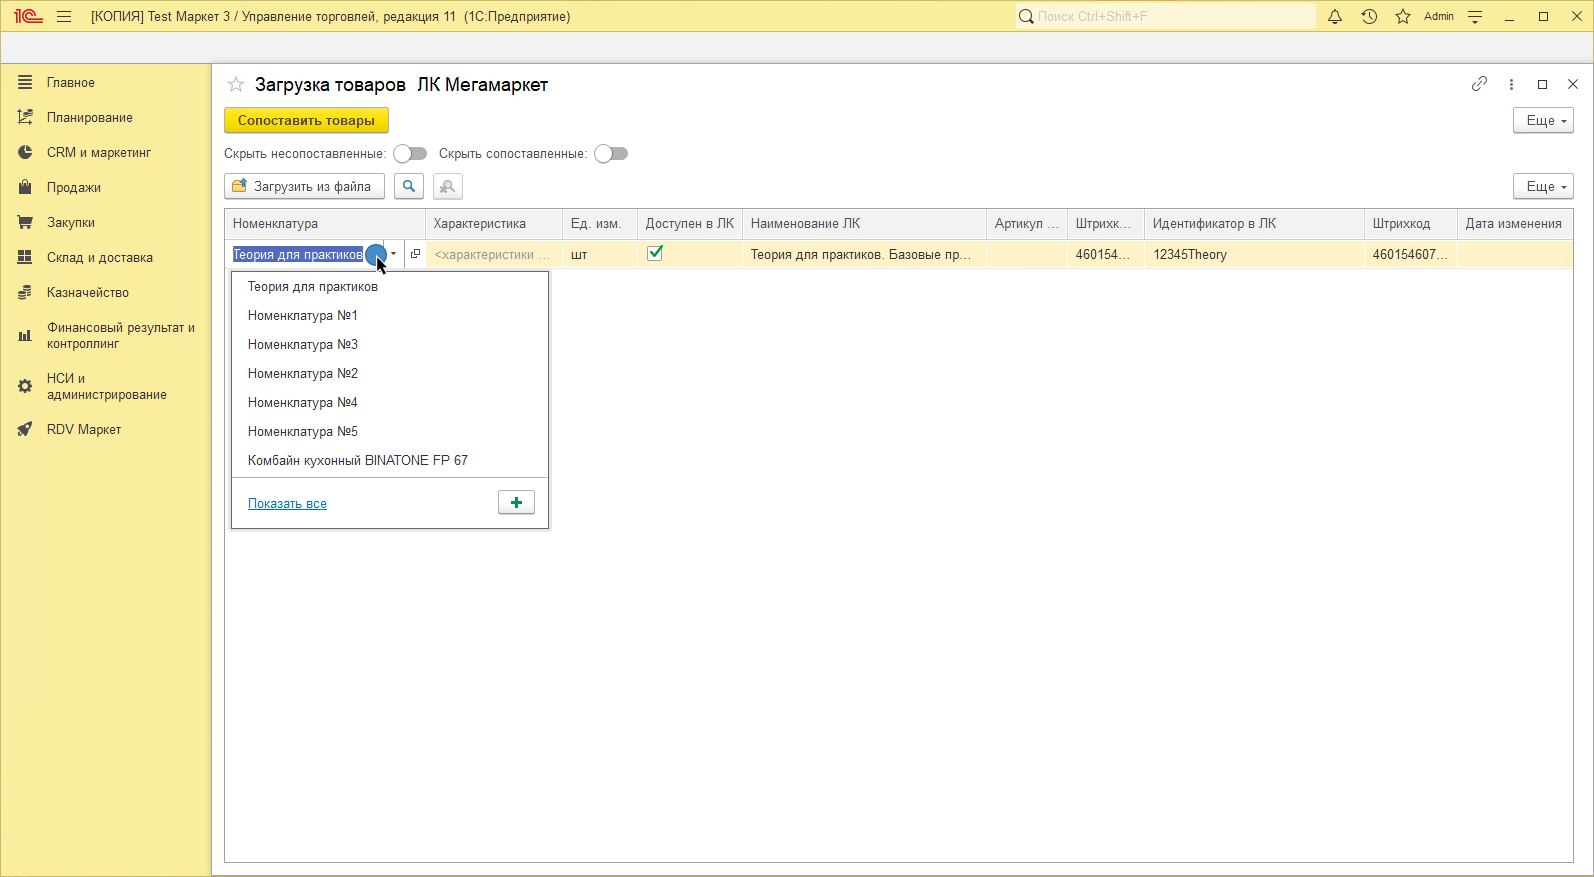Open notifications bell icon

pos(1335,16)
